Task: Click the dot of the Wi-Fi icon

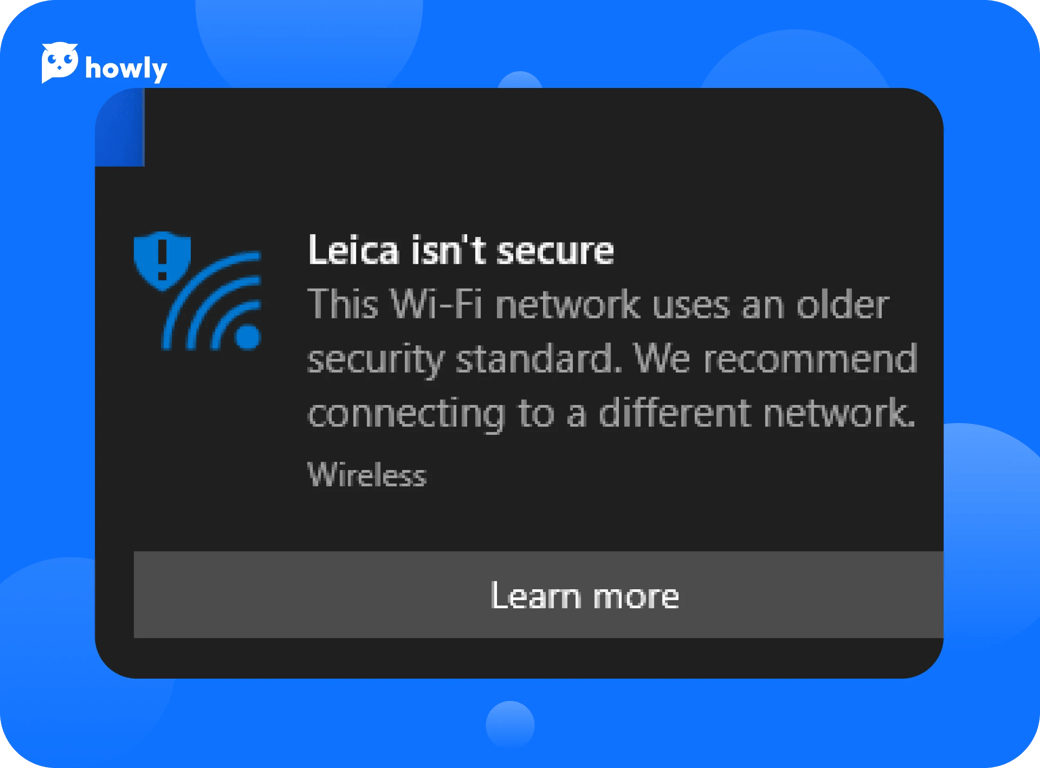Action: pyautogui.click(x=247, y=337)
